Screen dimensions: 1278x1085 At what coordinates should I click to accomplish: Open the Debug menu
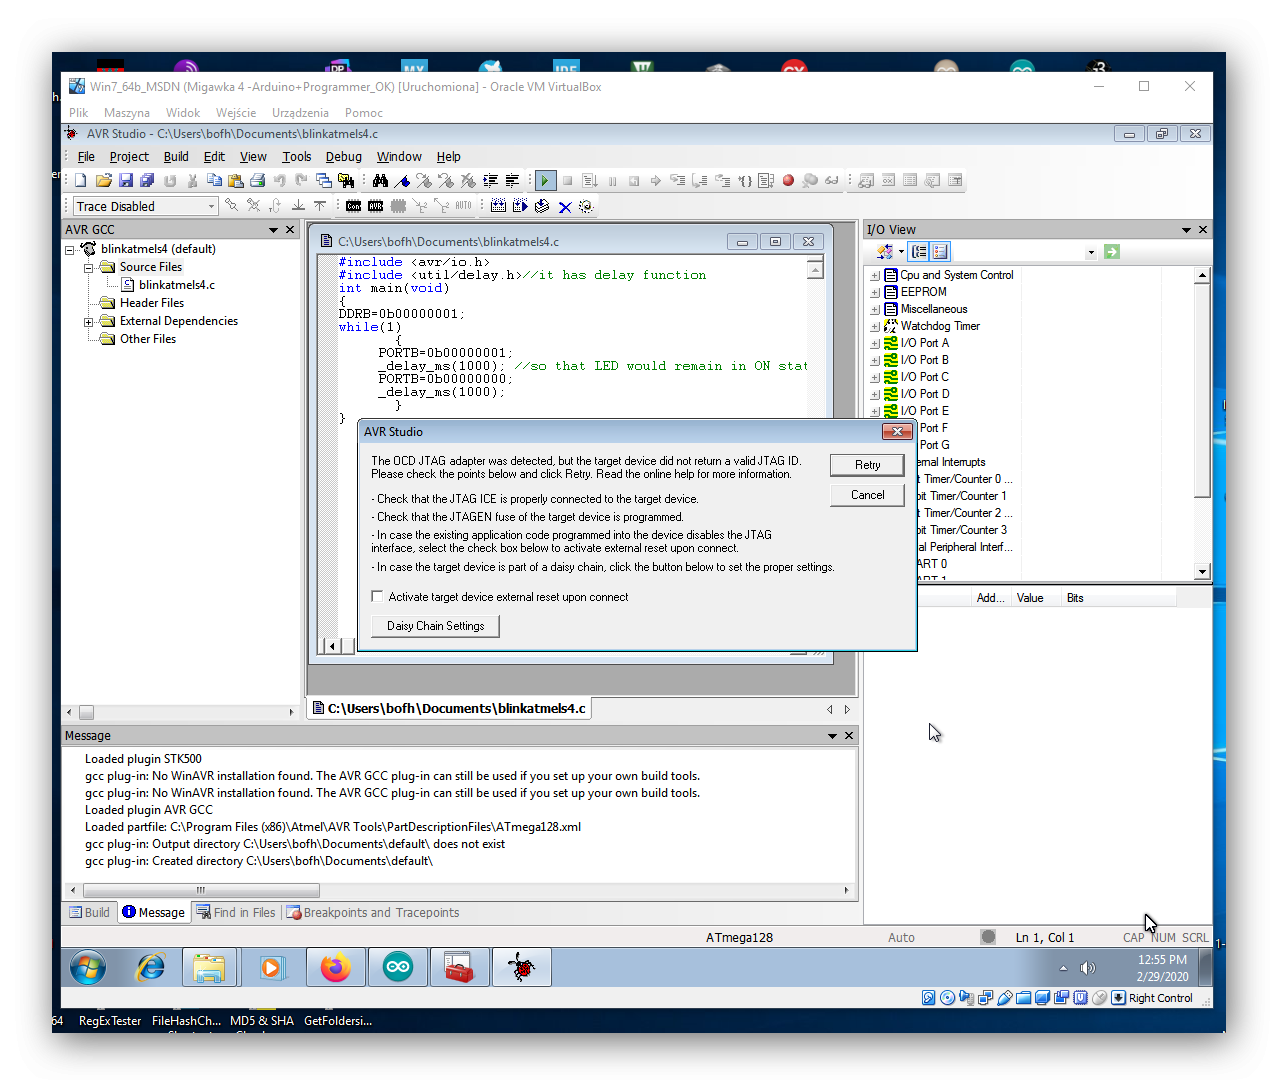click(343, 157)
